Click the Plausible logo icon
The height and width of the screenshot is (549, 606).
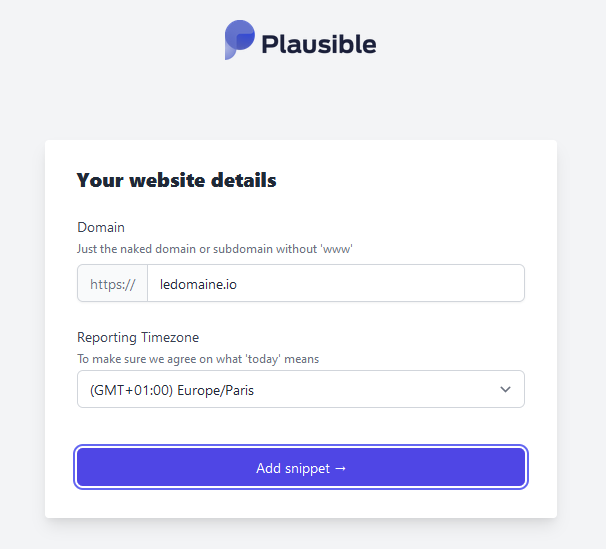[x=239, y=40]
